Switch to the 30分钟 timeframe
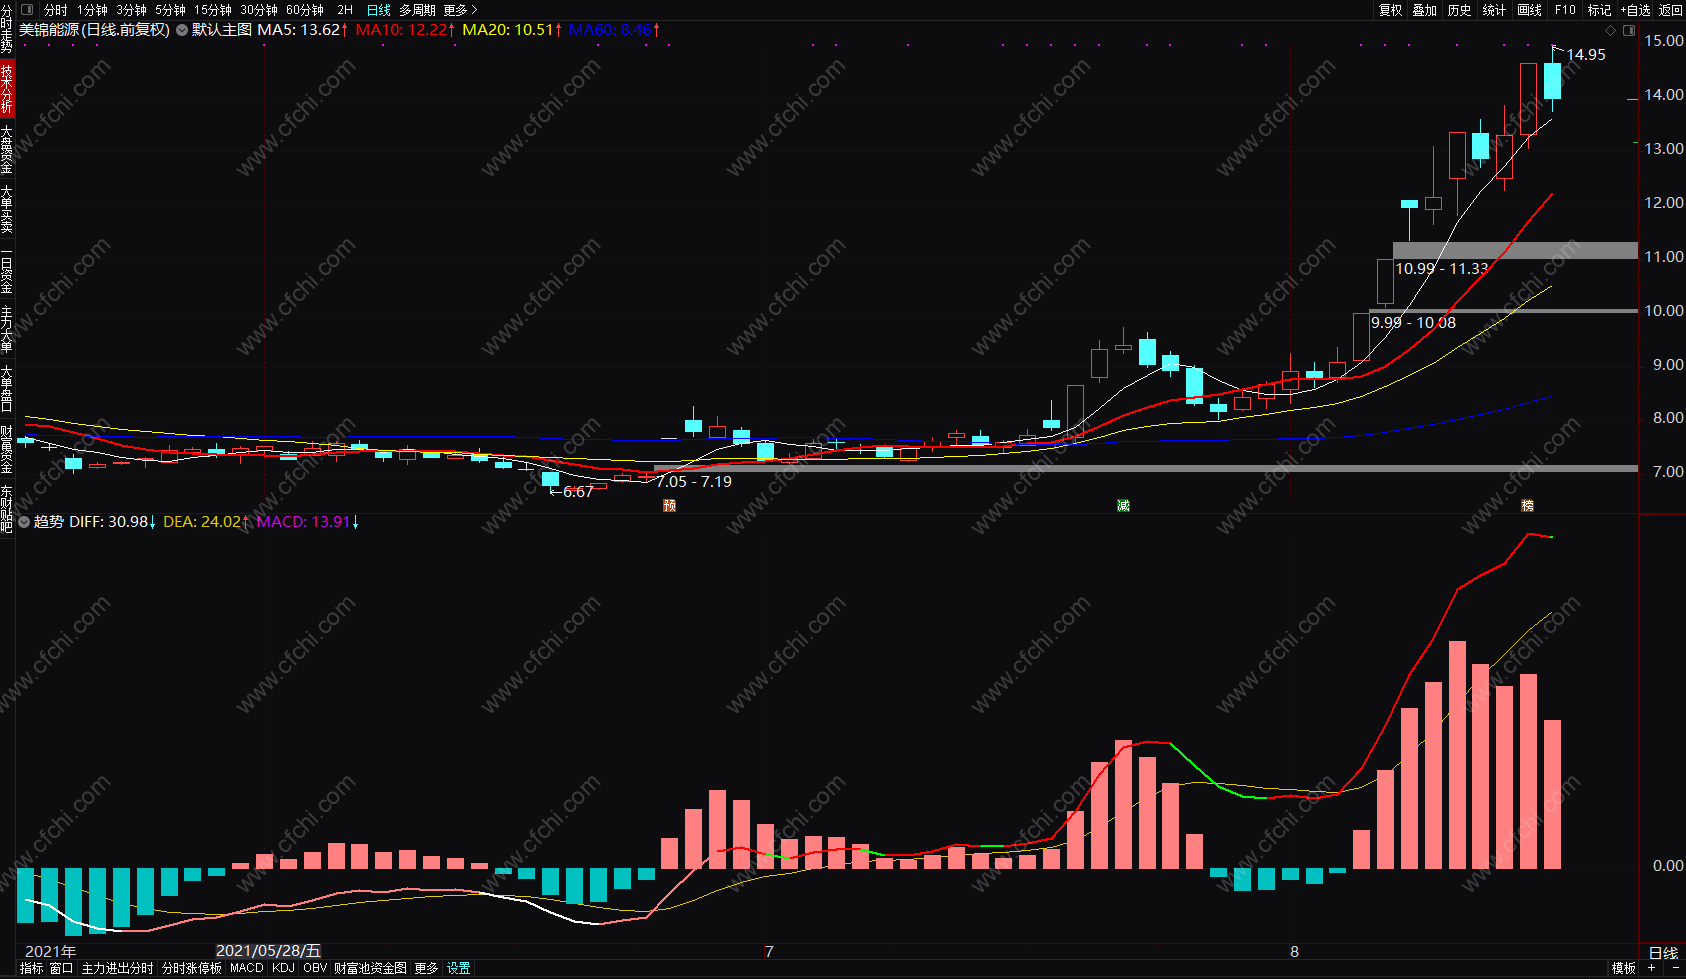1686x979 pixels. 259,10
